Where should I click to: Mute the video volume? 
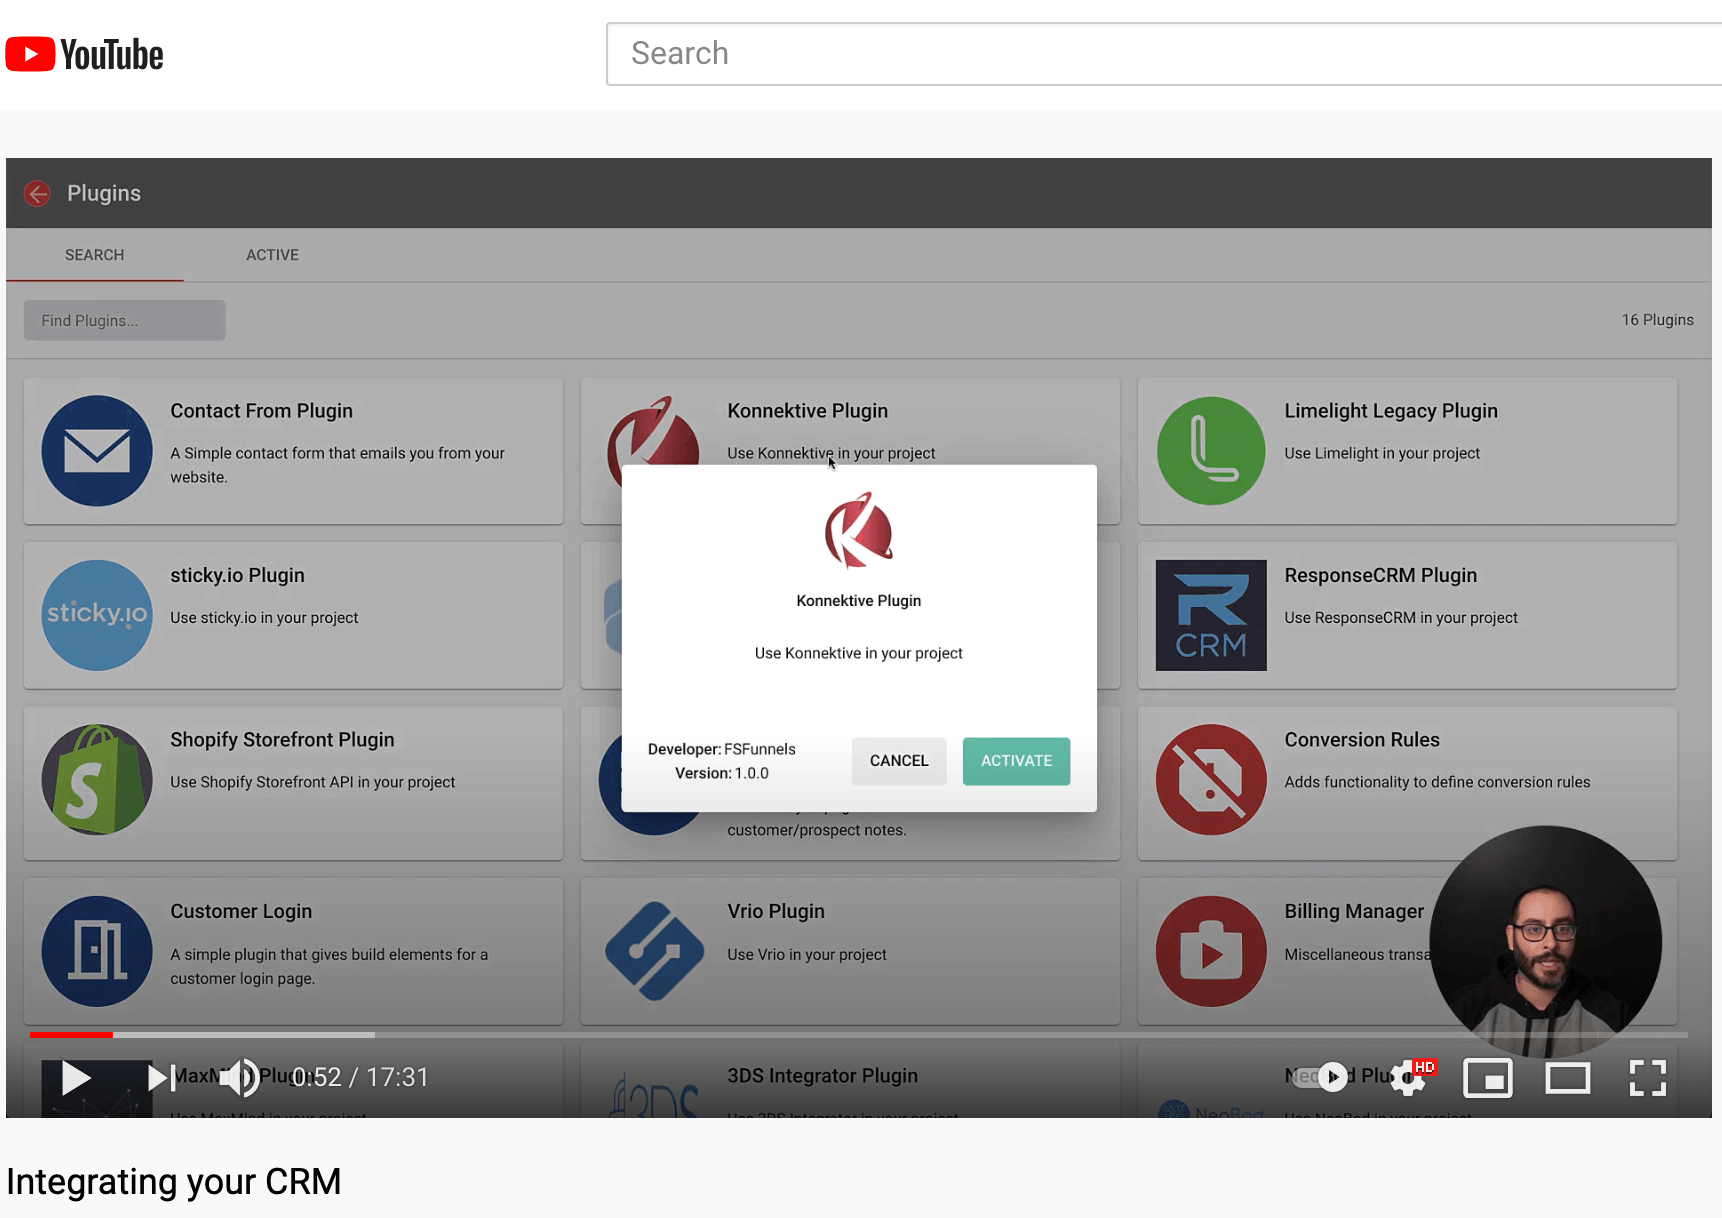pos(240,1078)
